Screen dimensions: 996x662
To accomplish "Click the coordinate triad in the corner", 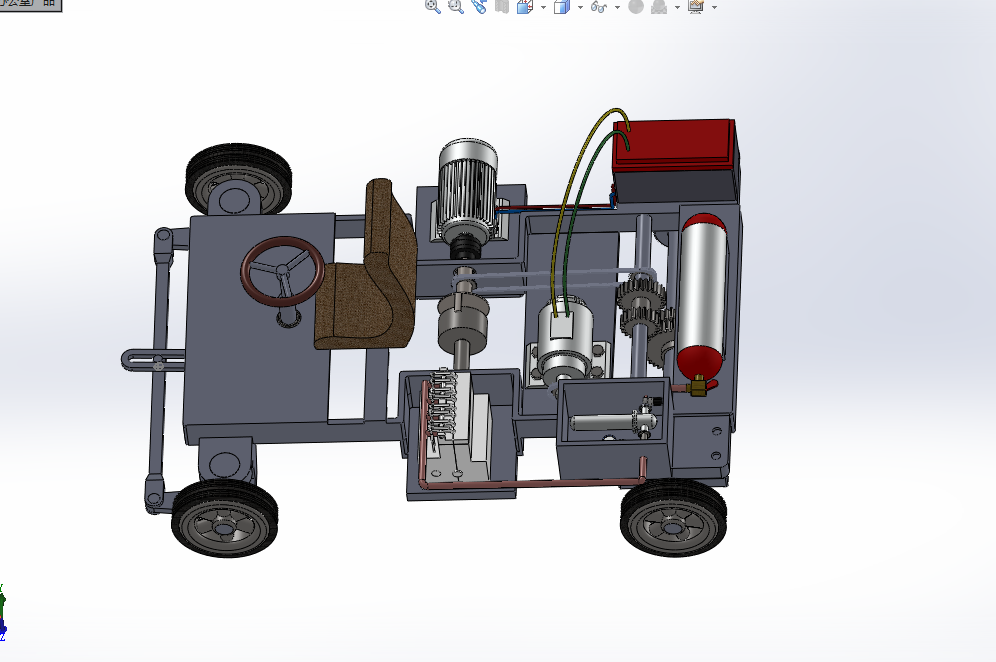I will (3, 612).
